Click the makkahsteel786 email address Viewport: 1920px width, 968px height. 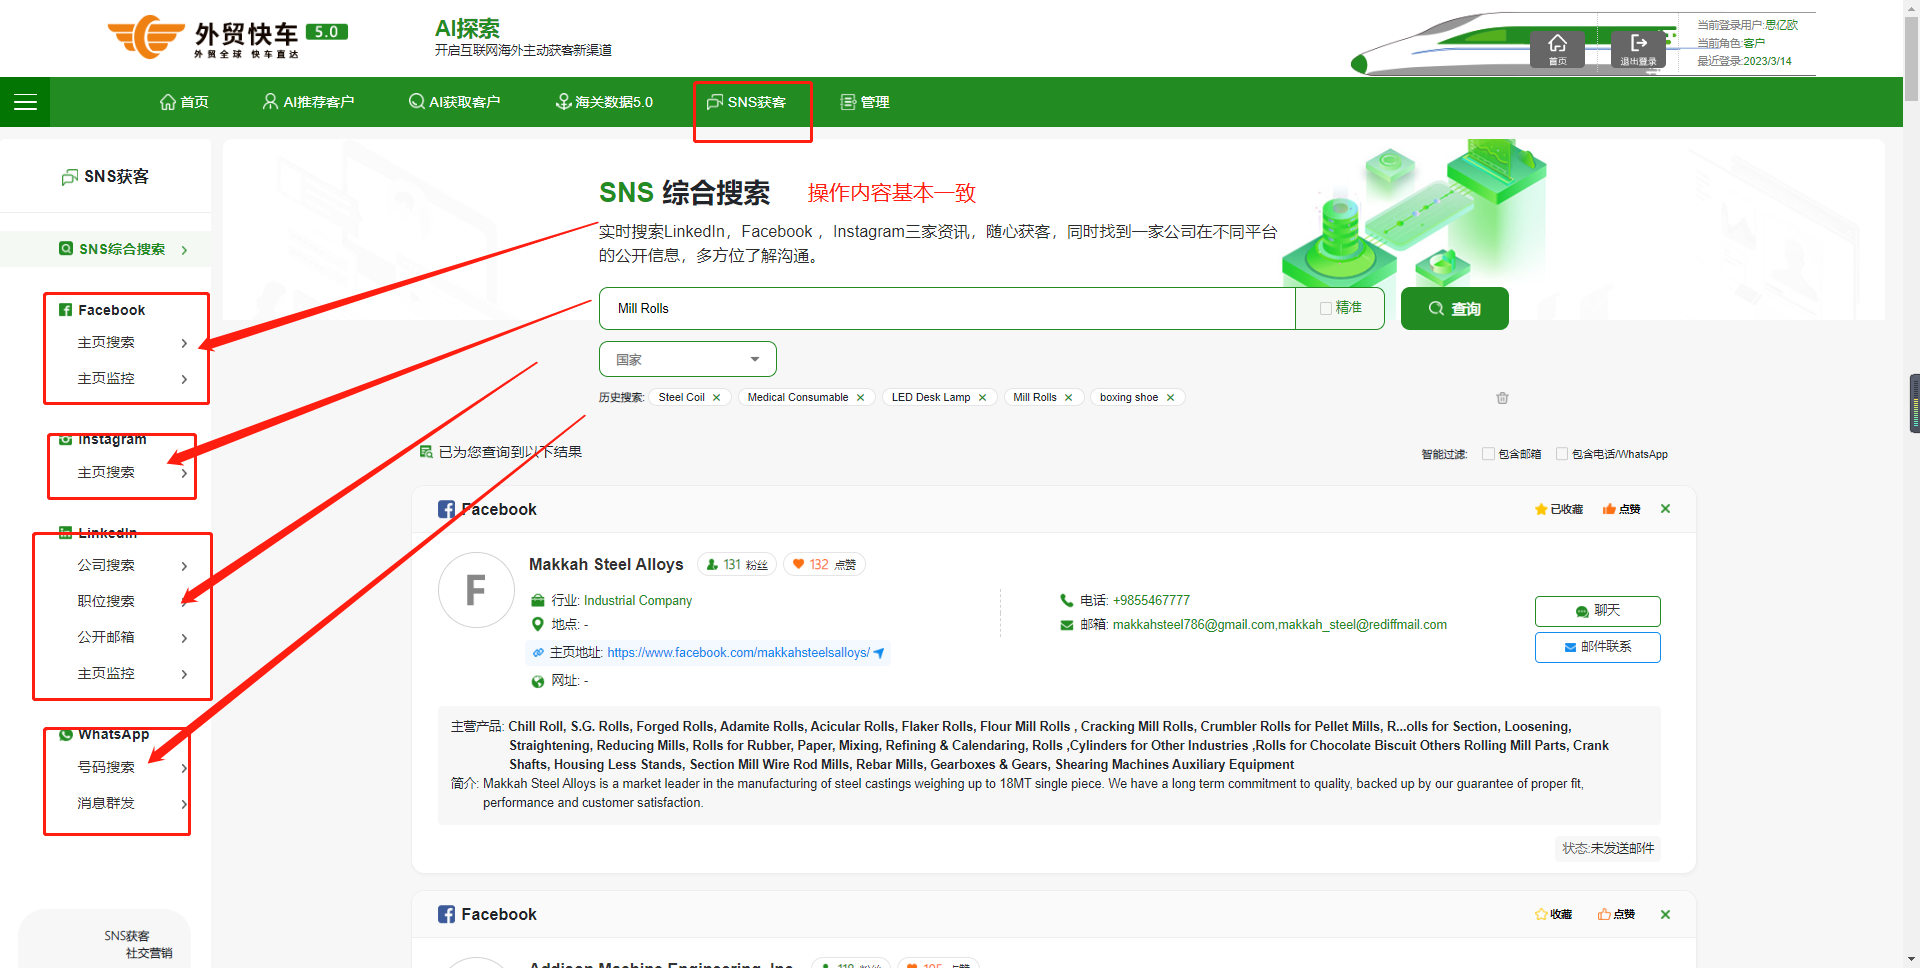[1194, 625]
